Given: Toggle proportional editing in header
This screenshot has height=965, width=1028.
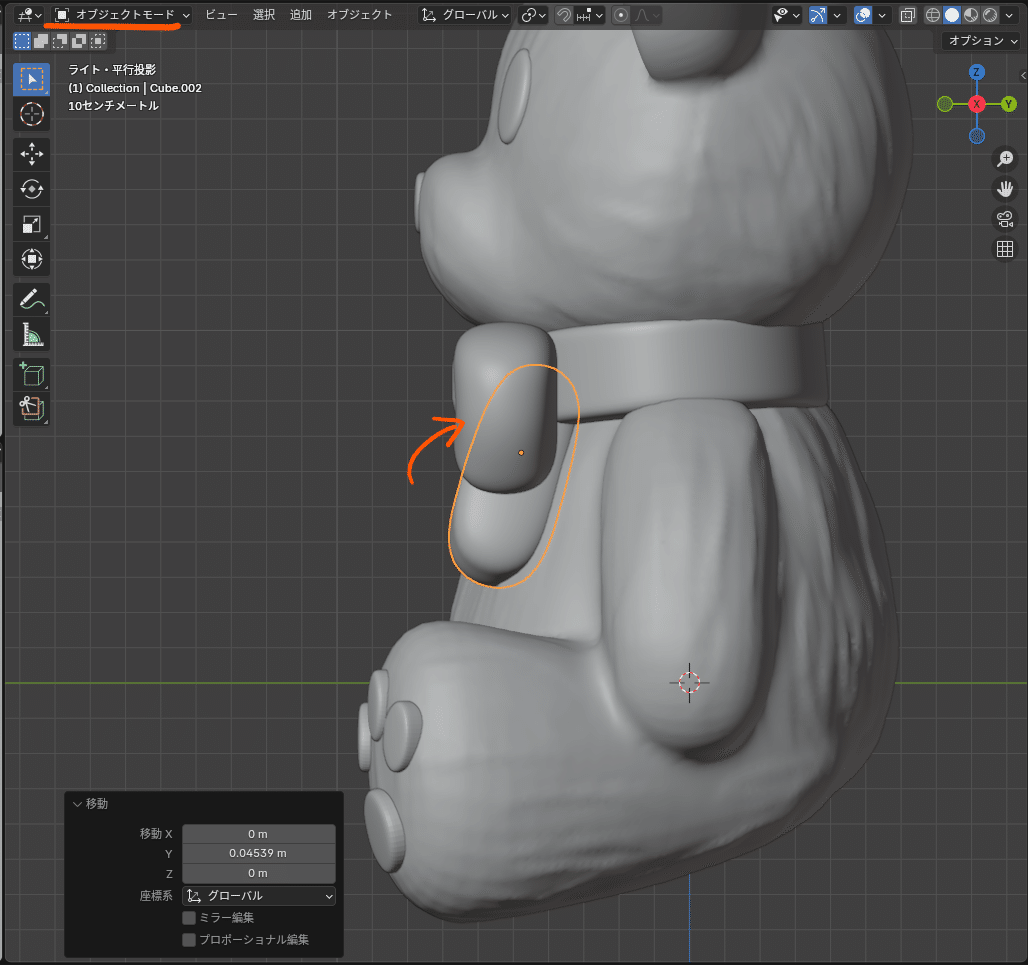Looking at the screenshot, I should coord(621,15).
